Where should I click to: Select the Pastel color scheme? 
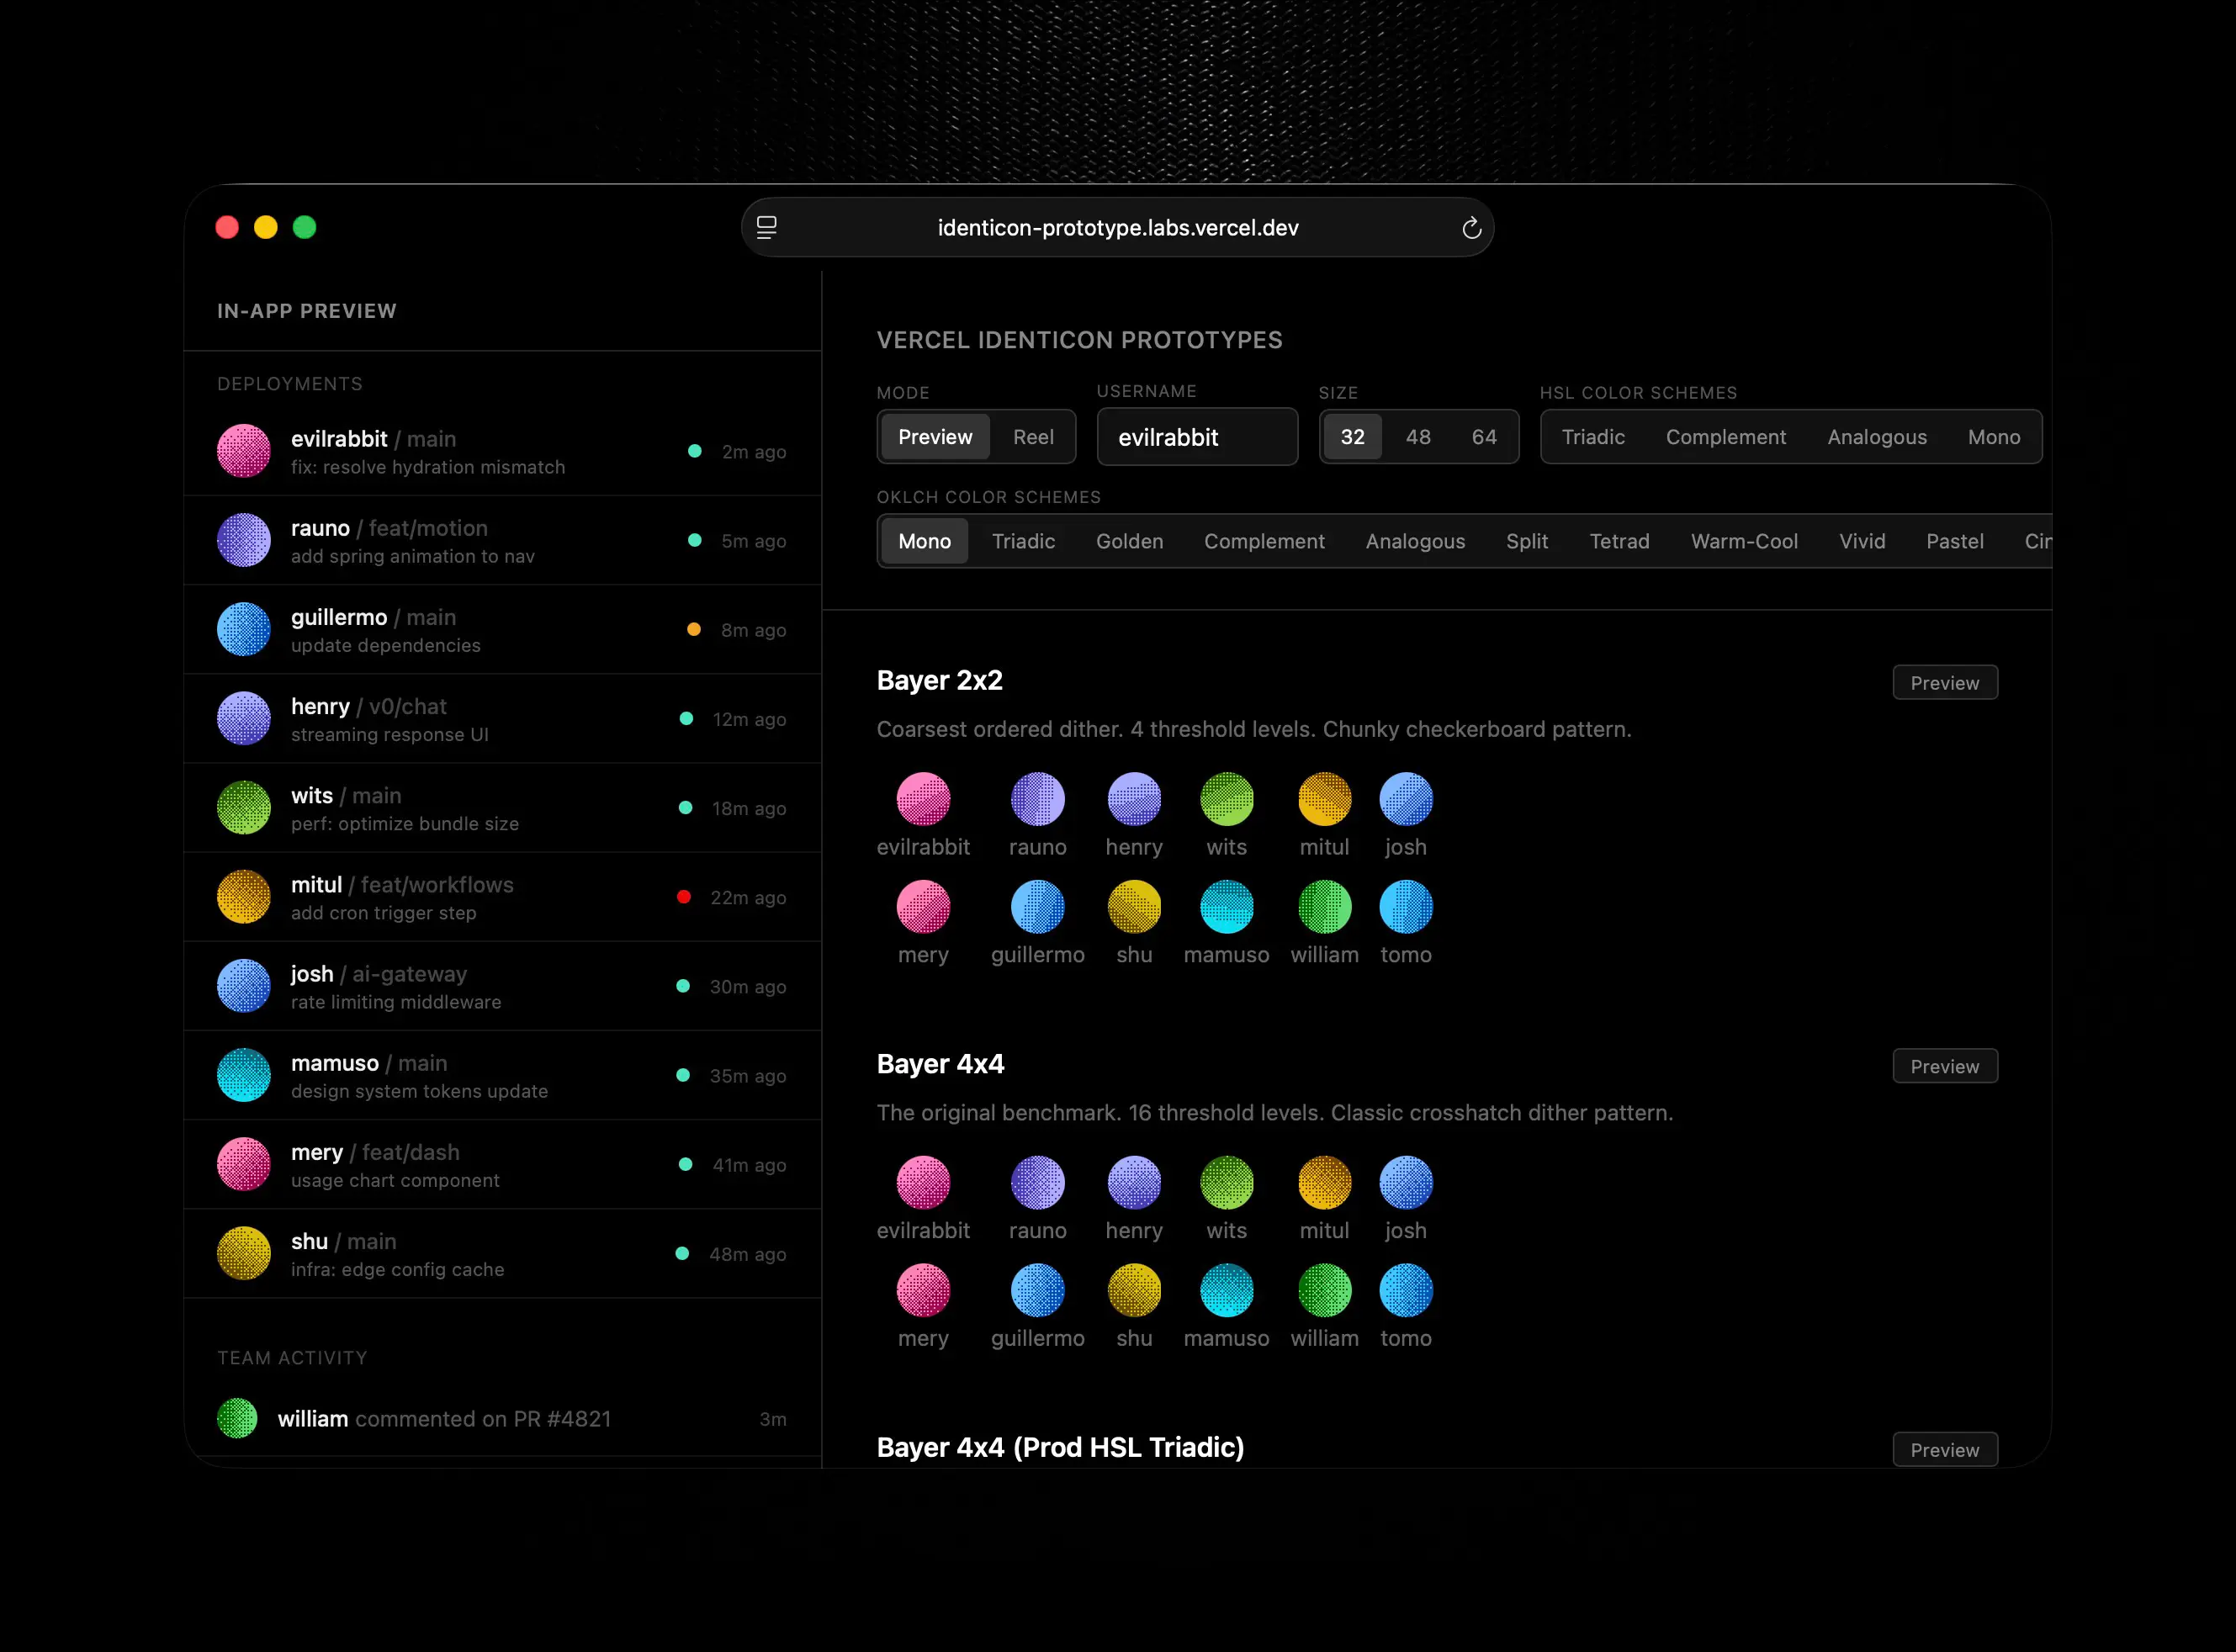1954,541
